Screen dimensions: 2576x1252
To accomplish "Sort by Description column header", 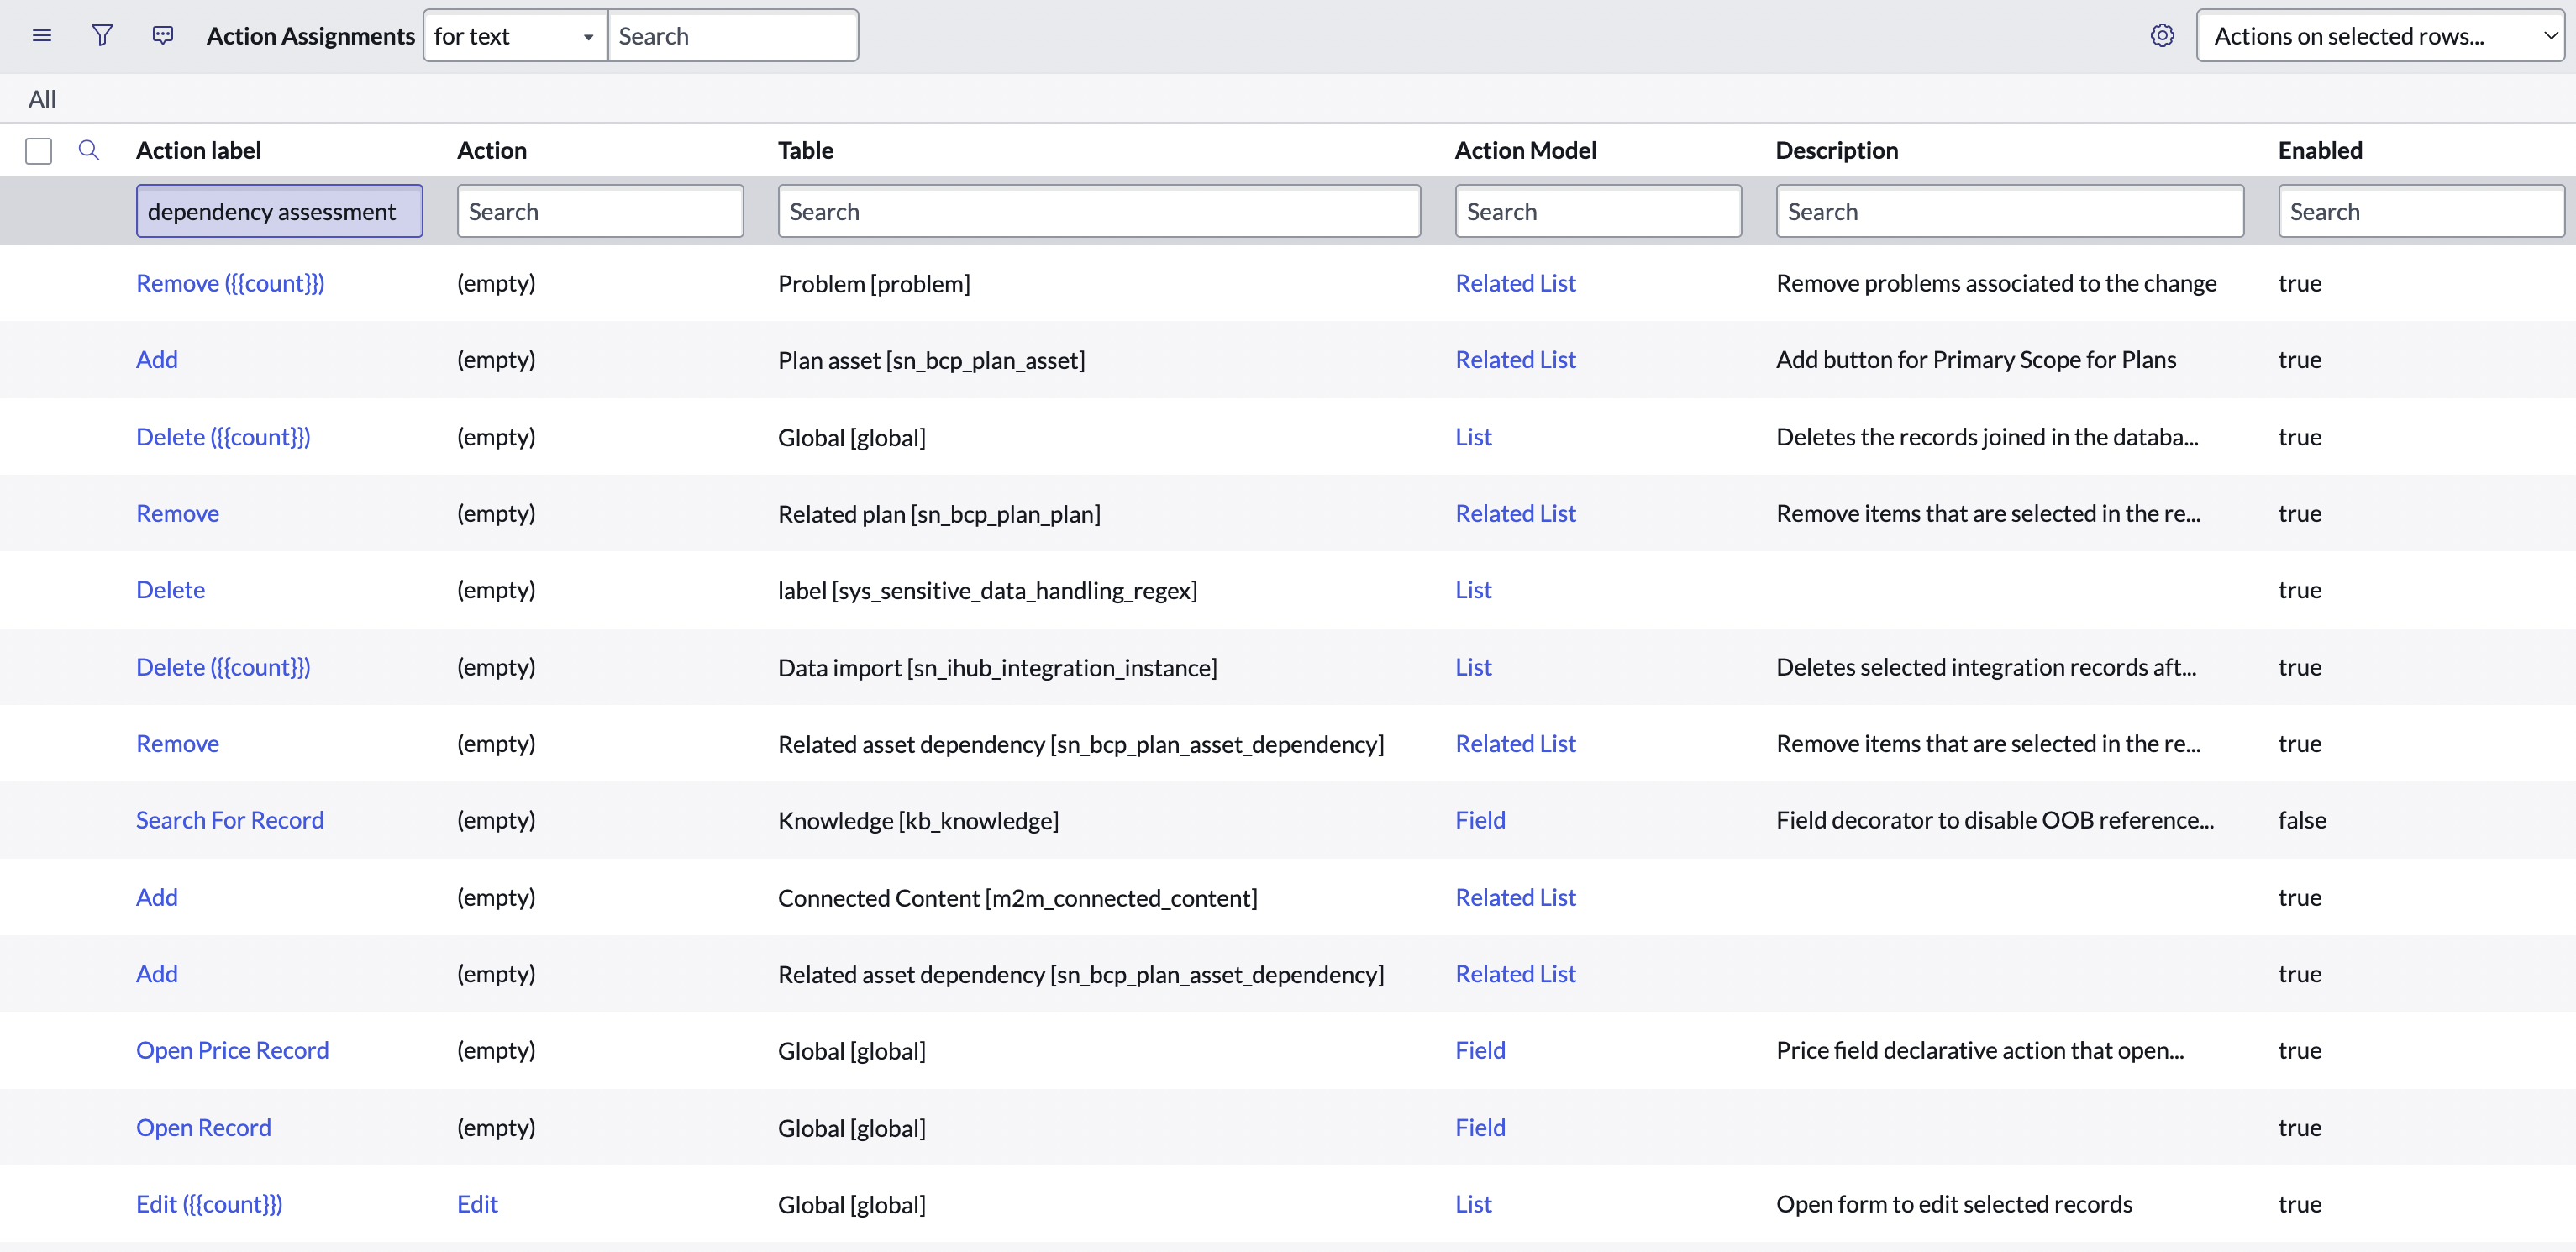I will 1836,150.
